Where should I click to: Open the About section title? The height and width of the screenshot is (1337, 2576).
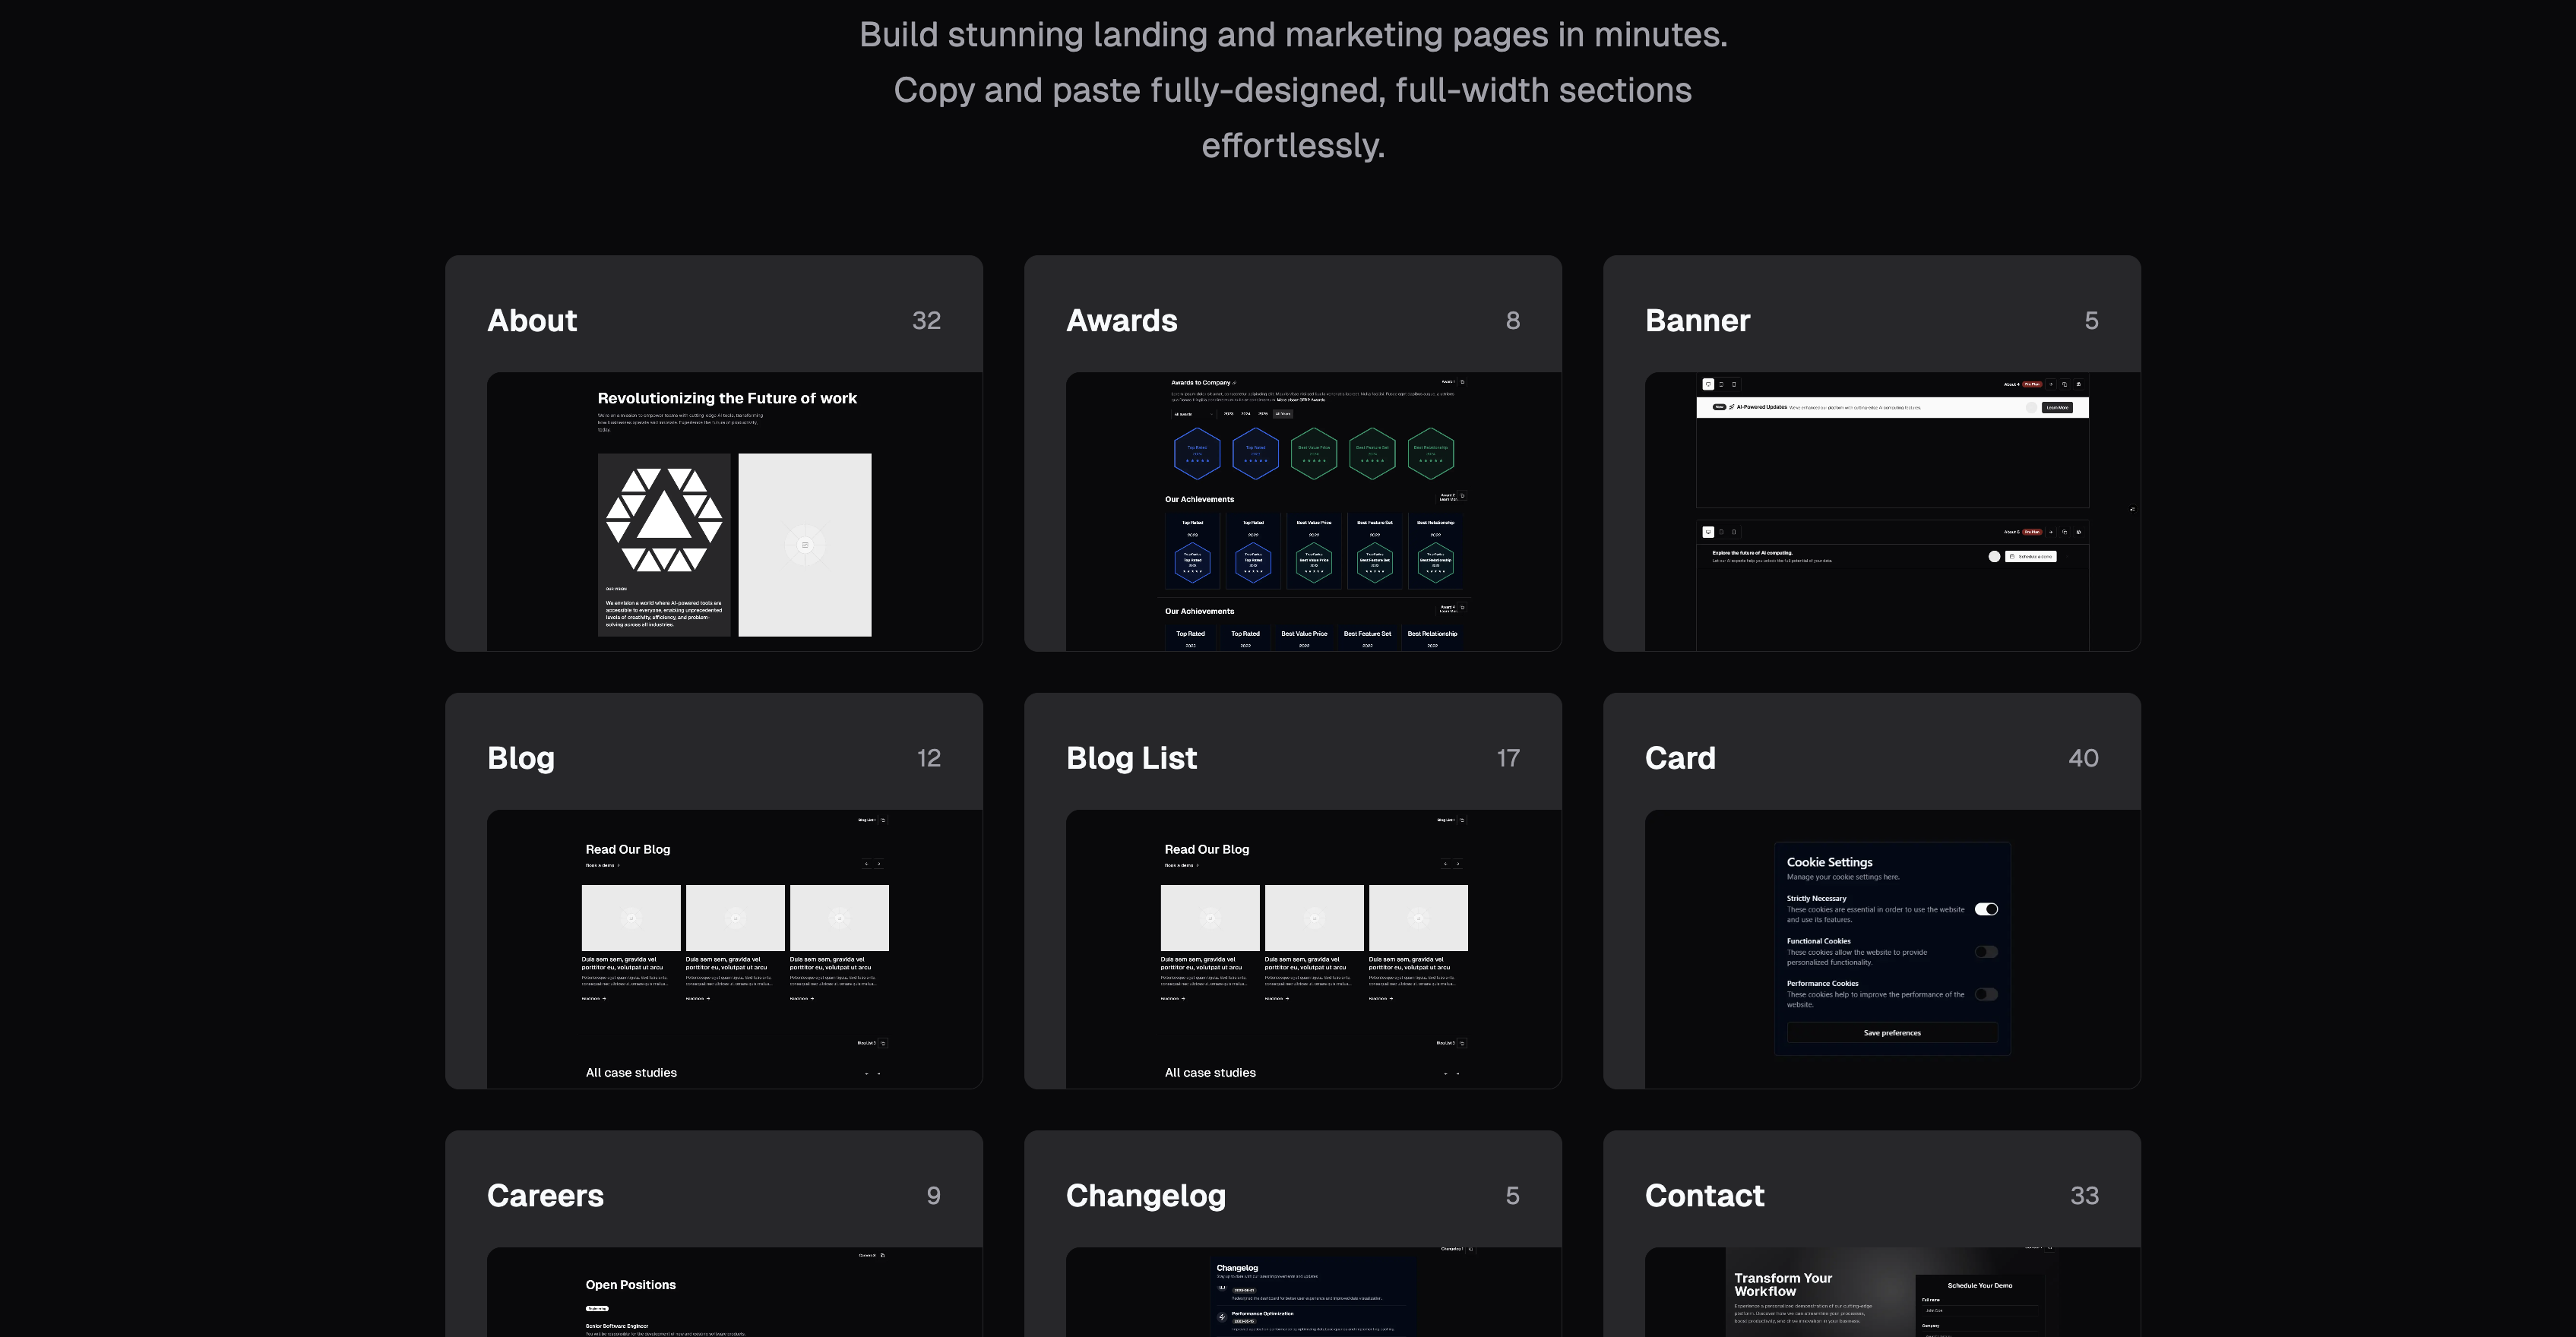pyautogui.click(x=532, y=320)
